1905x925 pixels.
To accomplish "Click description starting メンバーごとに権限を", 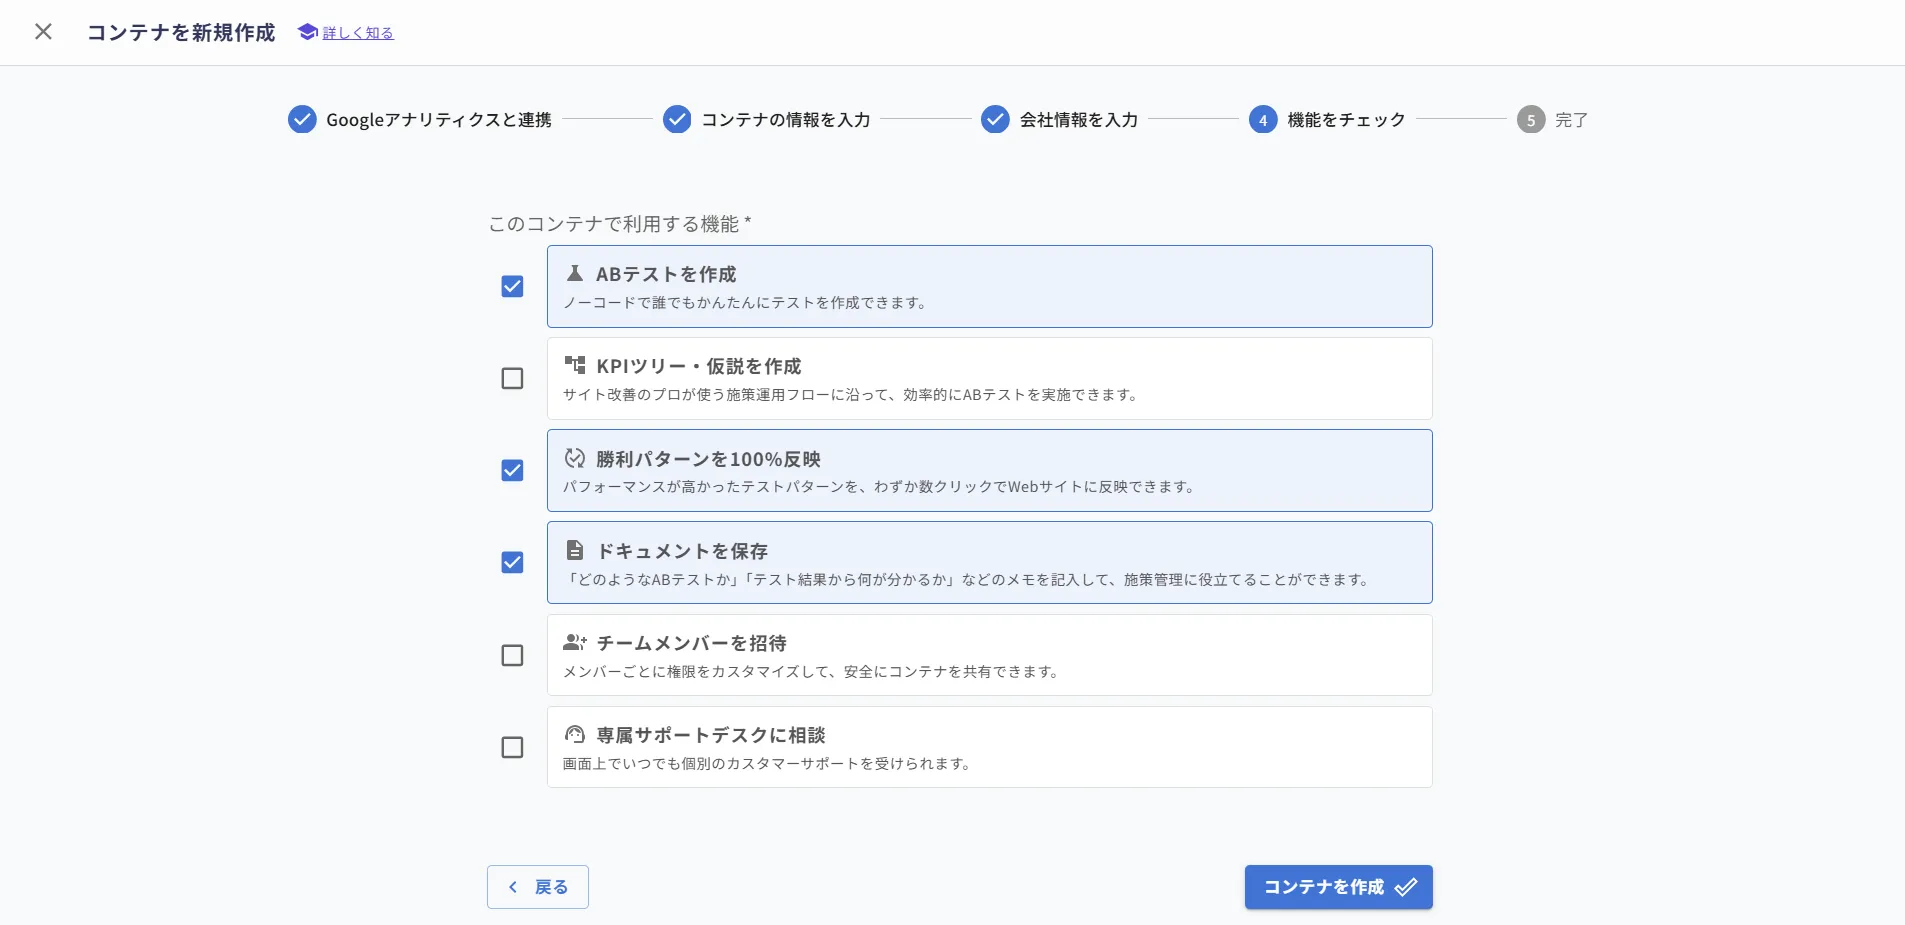I will click(x=812, y=672).
